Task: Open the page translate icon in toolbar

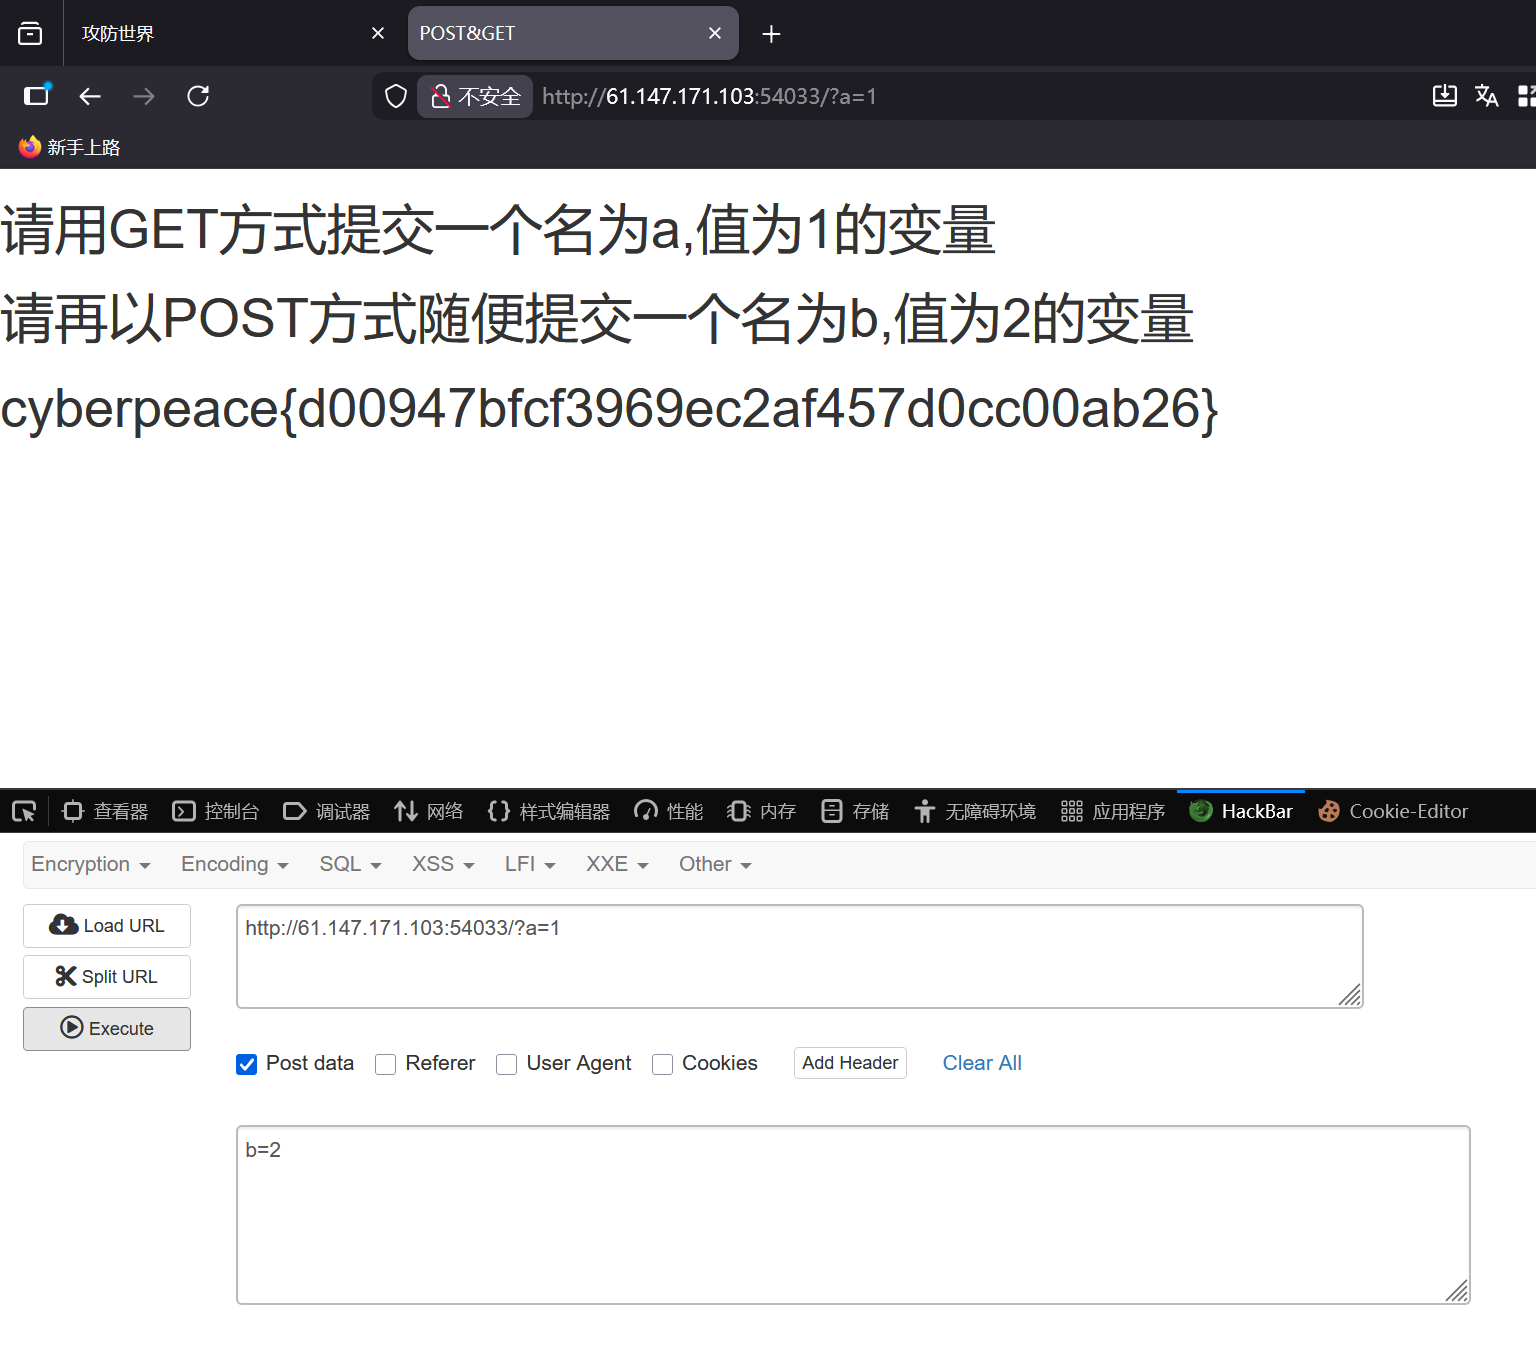Action: [x=1487, y=96]
